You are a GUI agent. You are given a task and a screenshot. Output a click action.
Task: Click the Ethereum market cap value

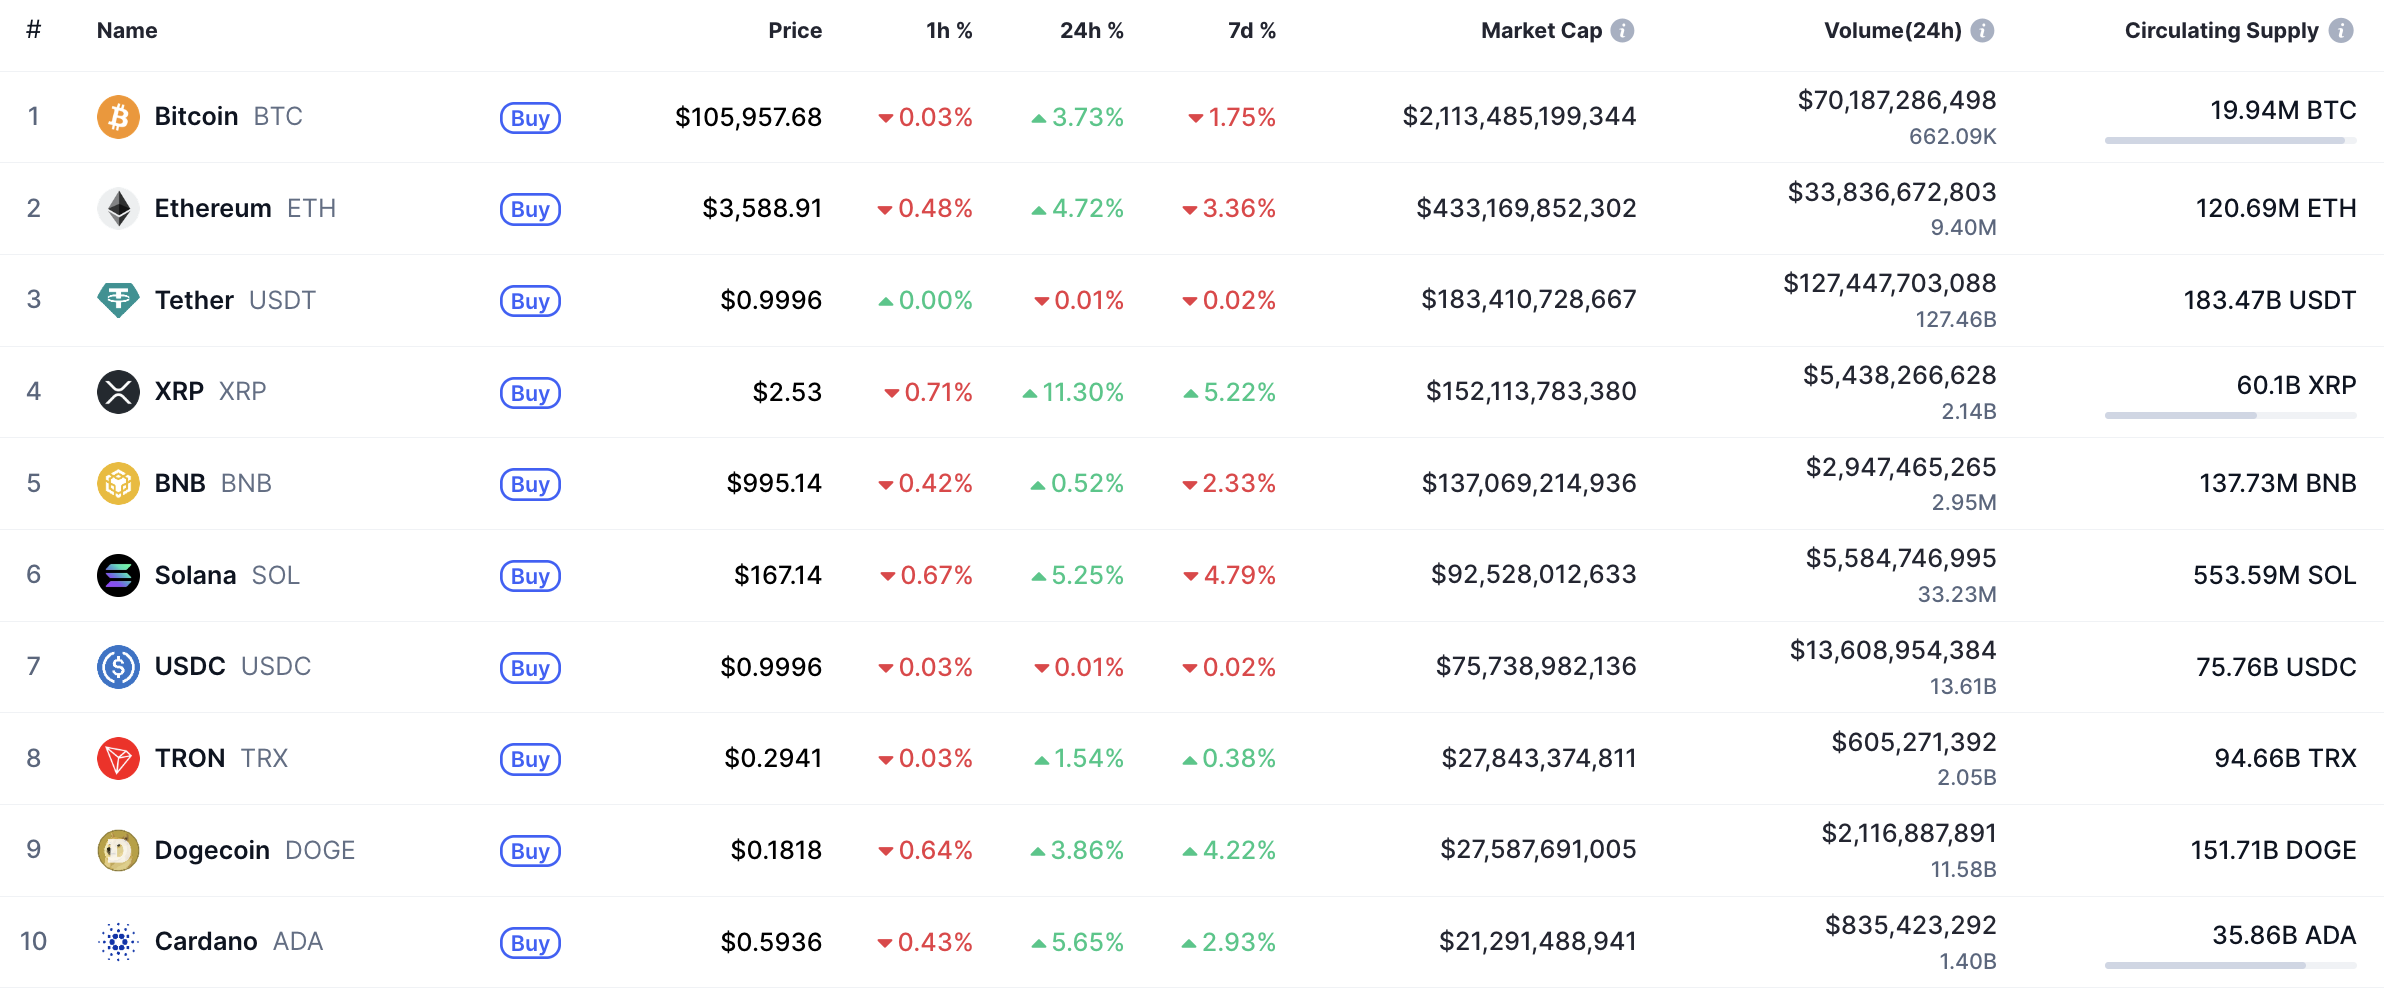(x=1526, y=208)
